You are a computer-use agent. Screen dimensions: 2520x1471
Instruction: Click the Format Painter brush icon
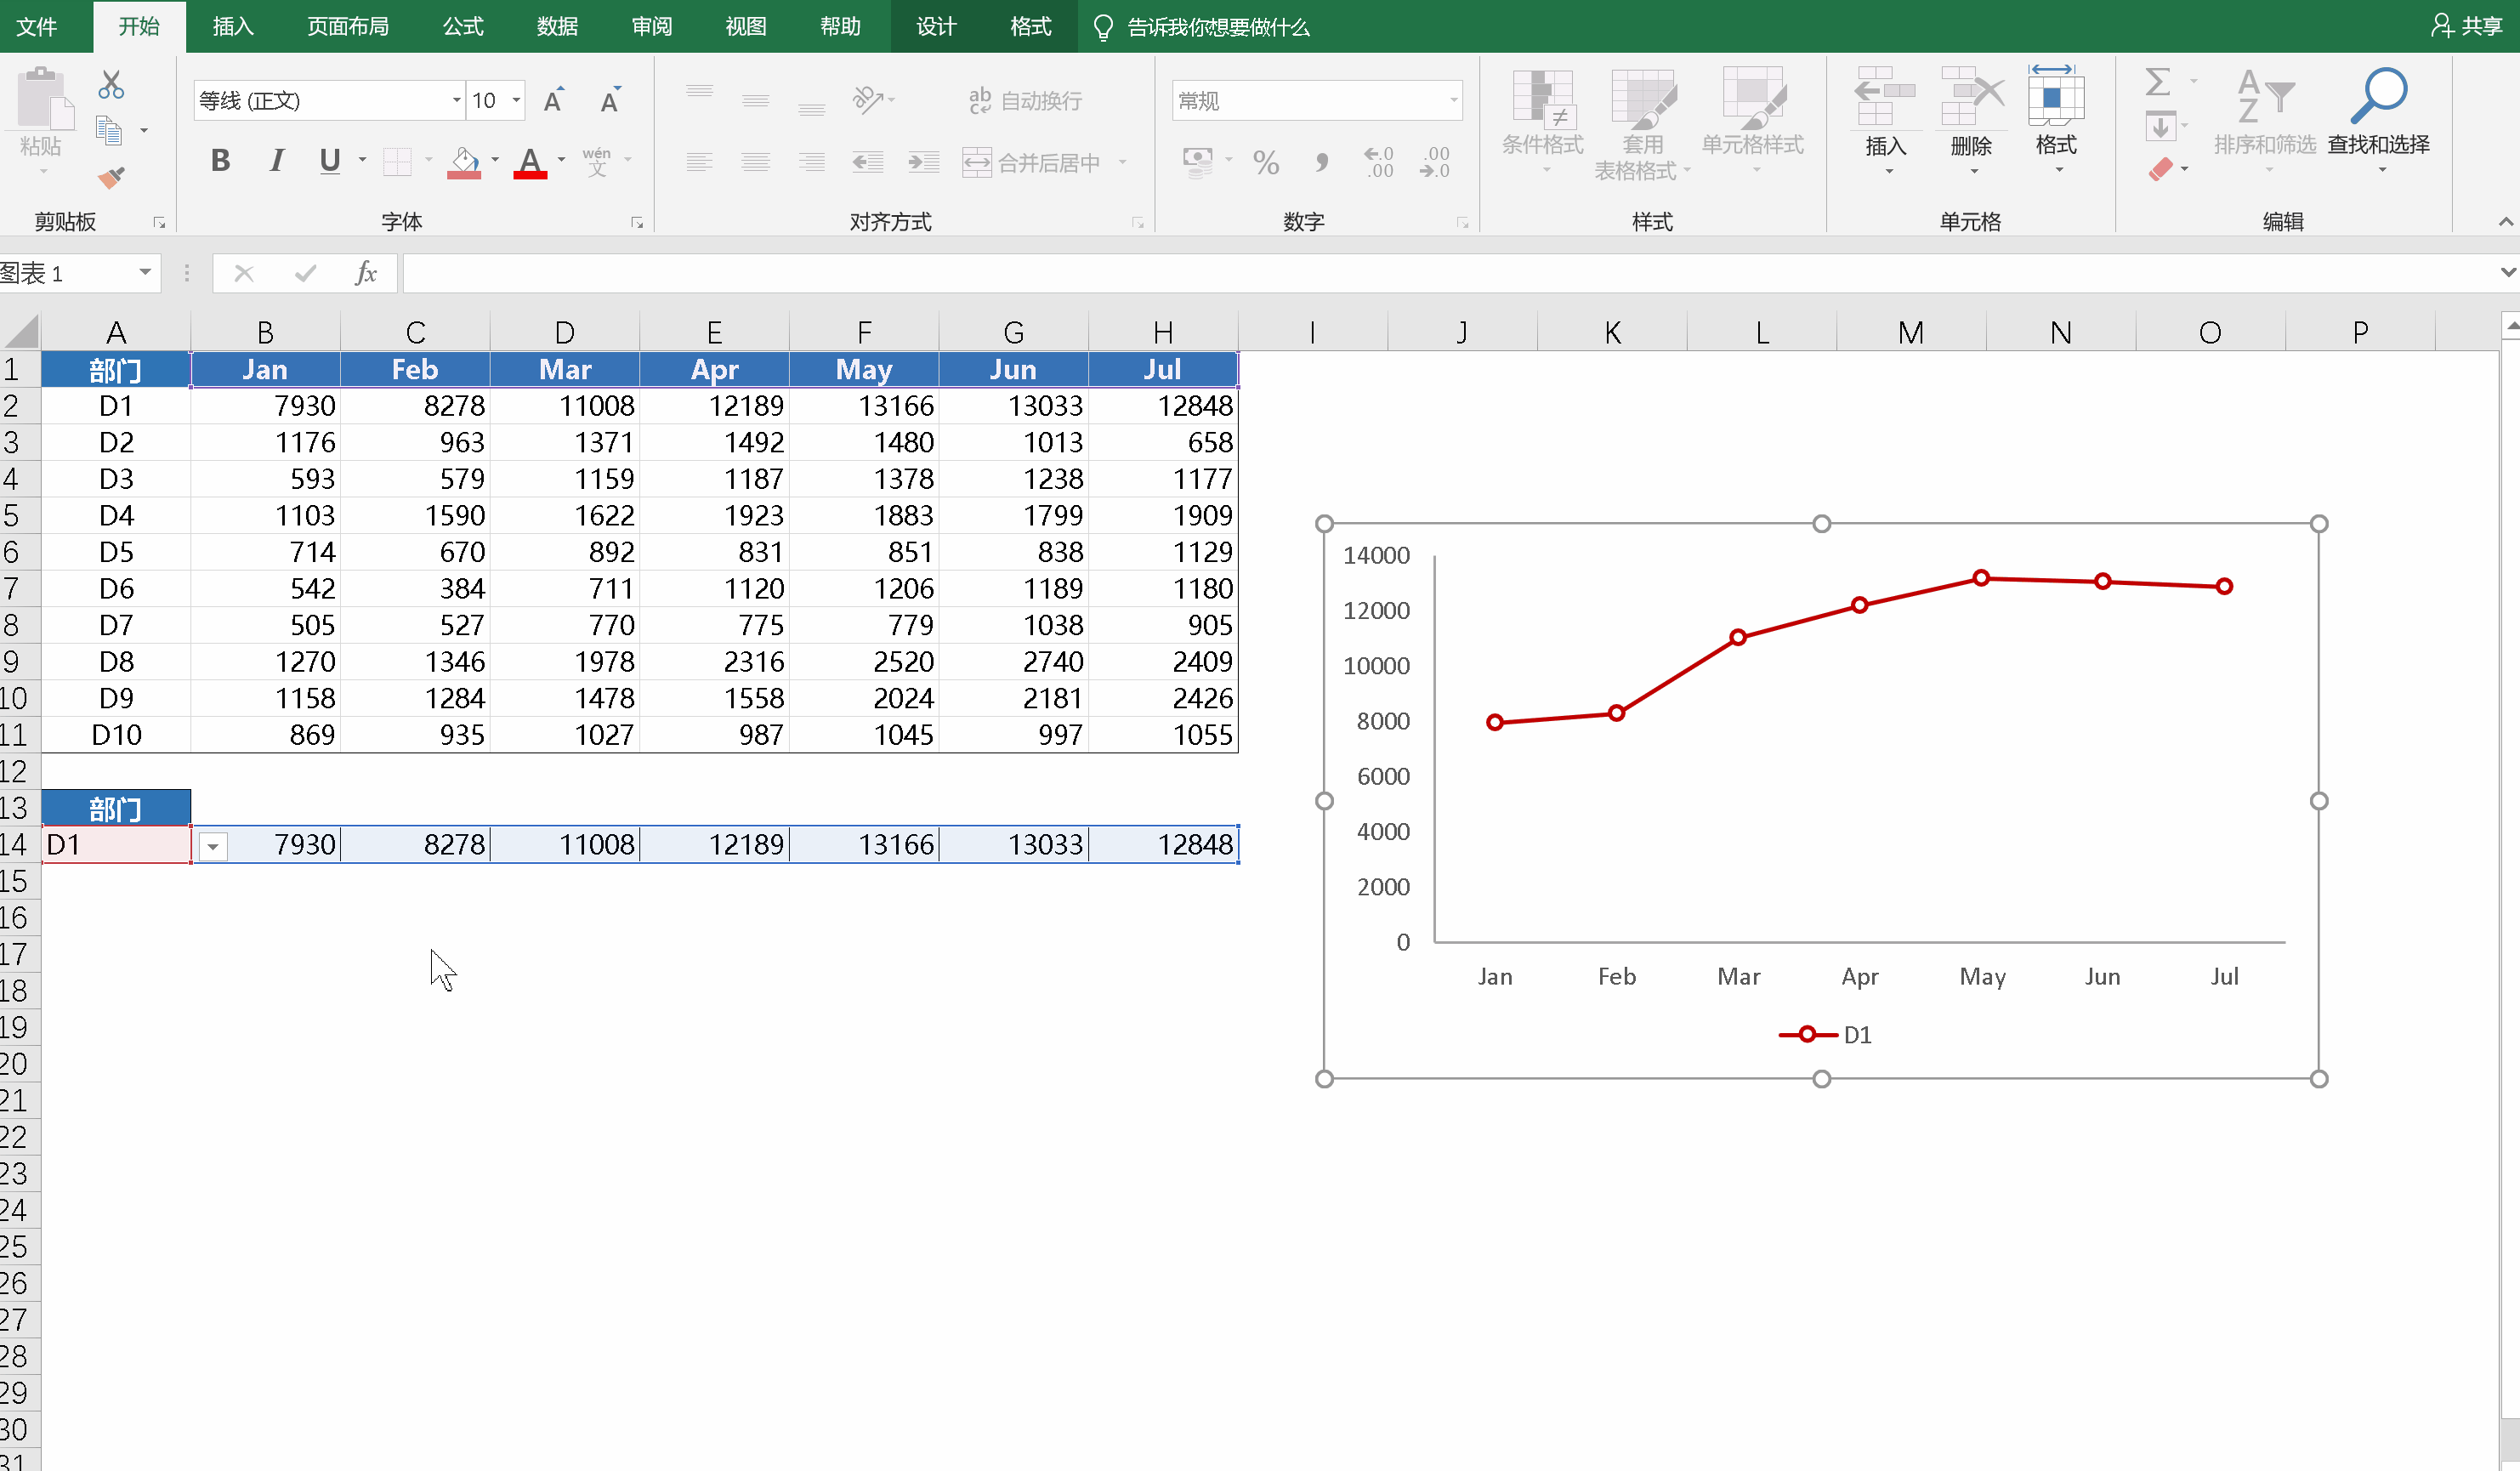(x=111, y=178)
